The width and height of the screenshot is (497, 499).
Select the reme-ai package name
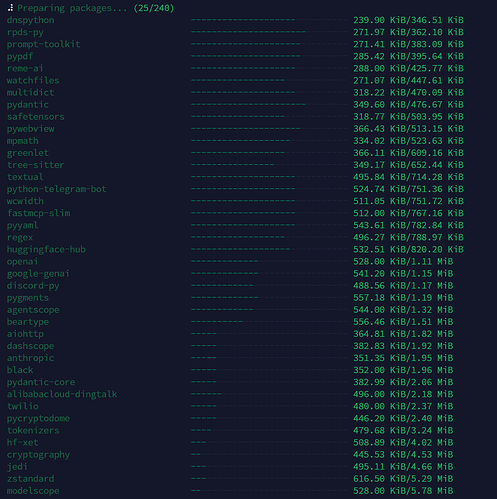25,68
